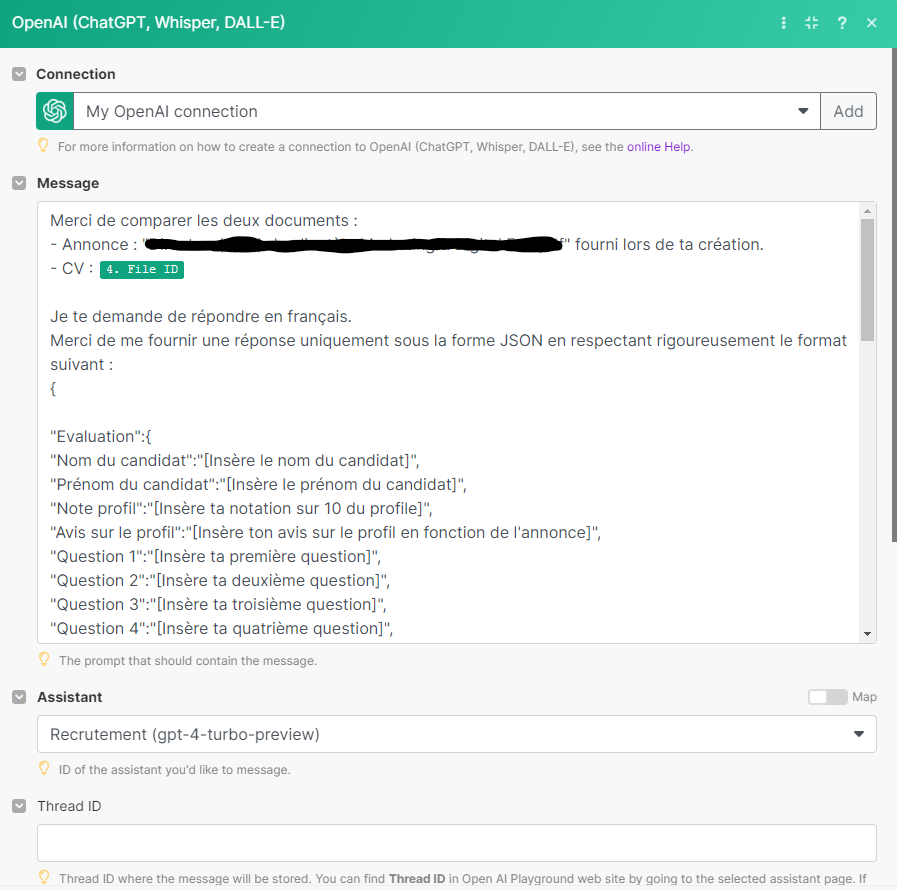Screen dimensions: 897x891
Task: Click the lightbulb hint icon under Message
Action: coord(43,659)
